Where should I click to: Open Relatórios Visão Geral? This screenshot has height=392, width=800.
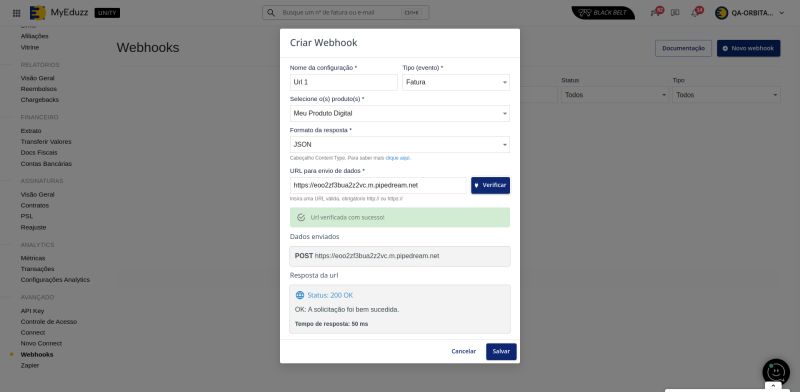click(x=37, y=78)
